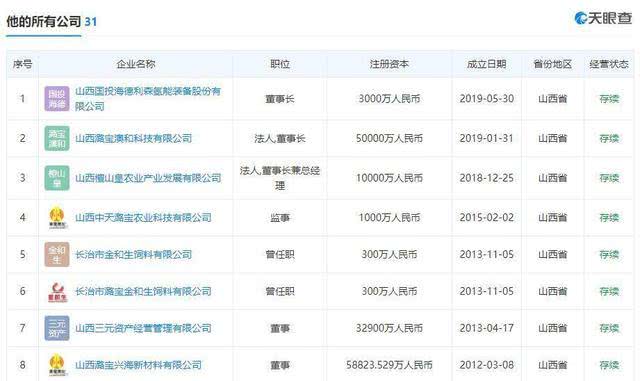The height and width of the screenshot is (381, 640).
Task: Open company link 山西潞宝兴海新材料有限公司
Action: 138,365
